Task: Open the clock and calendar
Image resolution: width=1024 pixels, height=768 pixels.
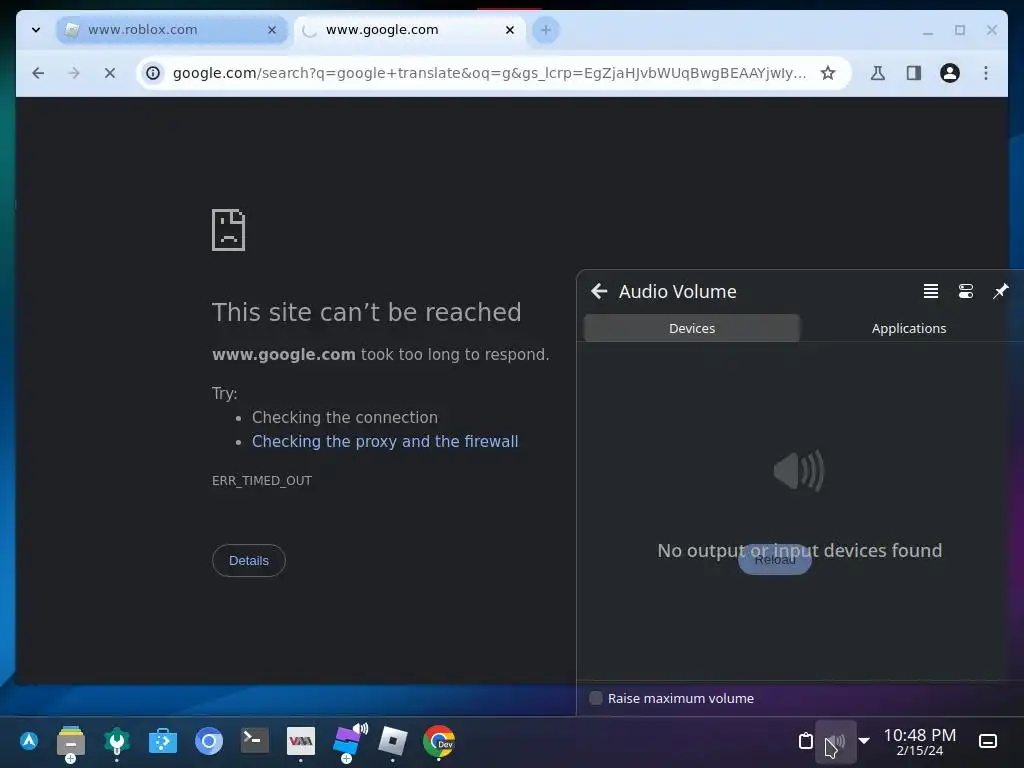Action: 920,742
